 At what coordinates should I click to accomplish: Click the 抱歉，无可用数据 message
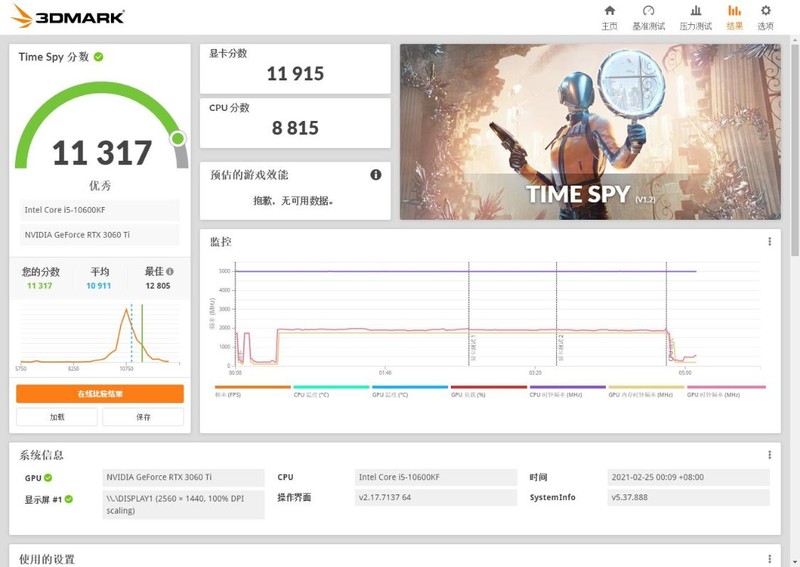click(293, 201)
